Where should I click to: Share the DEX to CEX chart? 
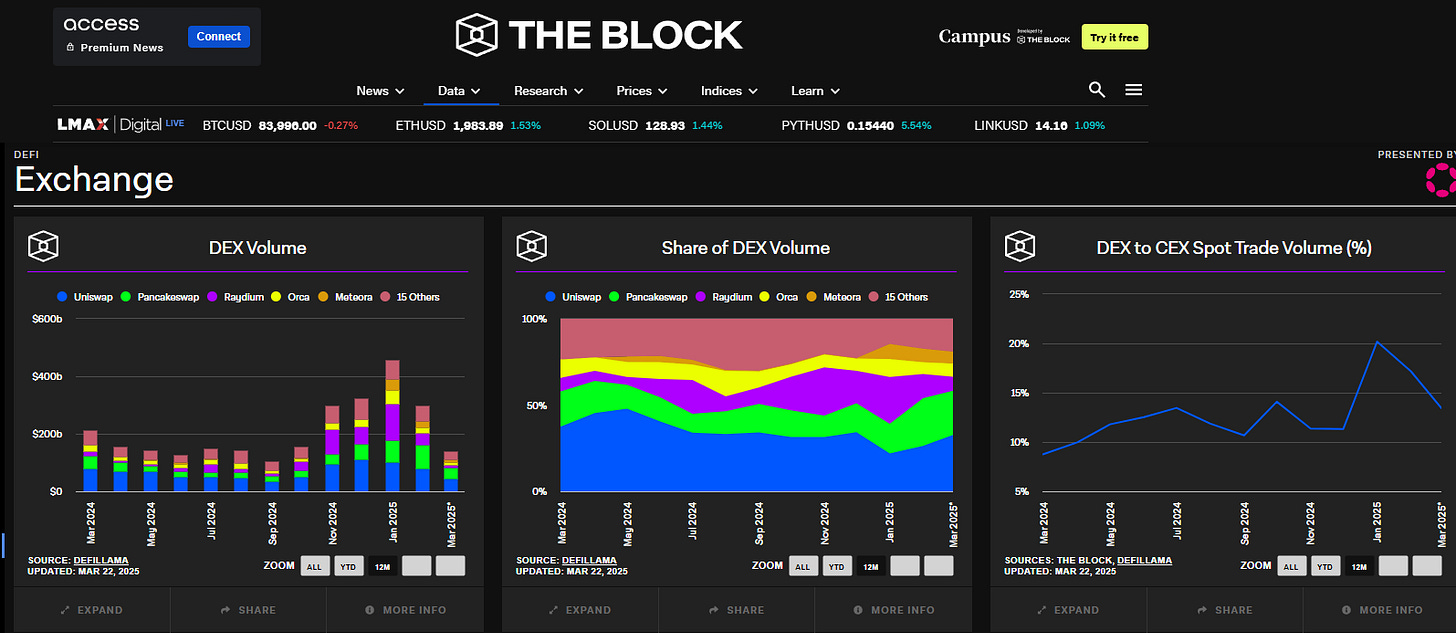[1224, 610]
